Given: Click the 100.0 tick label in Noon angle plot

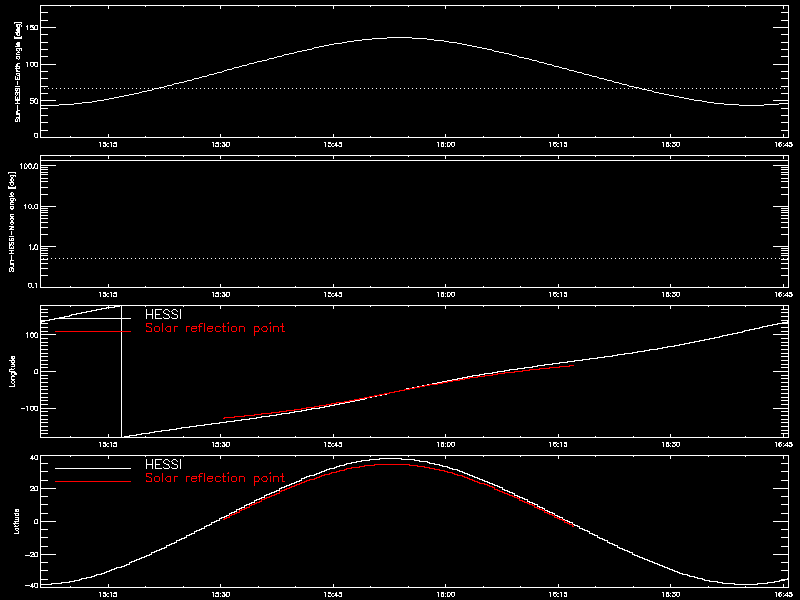Looking at the screenshot, I should [30, 166].
